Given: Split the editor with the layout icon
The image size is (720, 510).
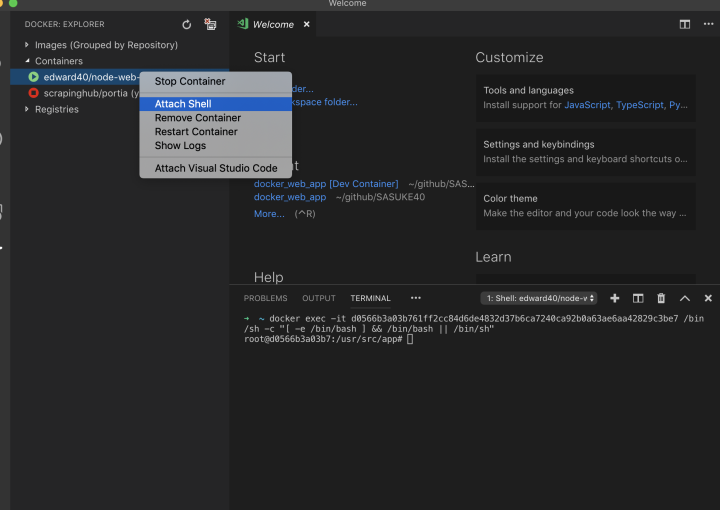Looking at the screenshot, I should point(685,24).
